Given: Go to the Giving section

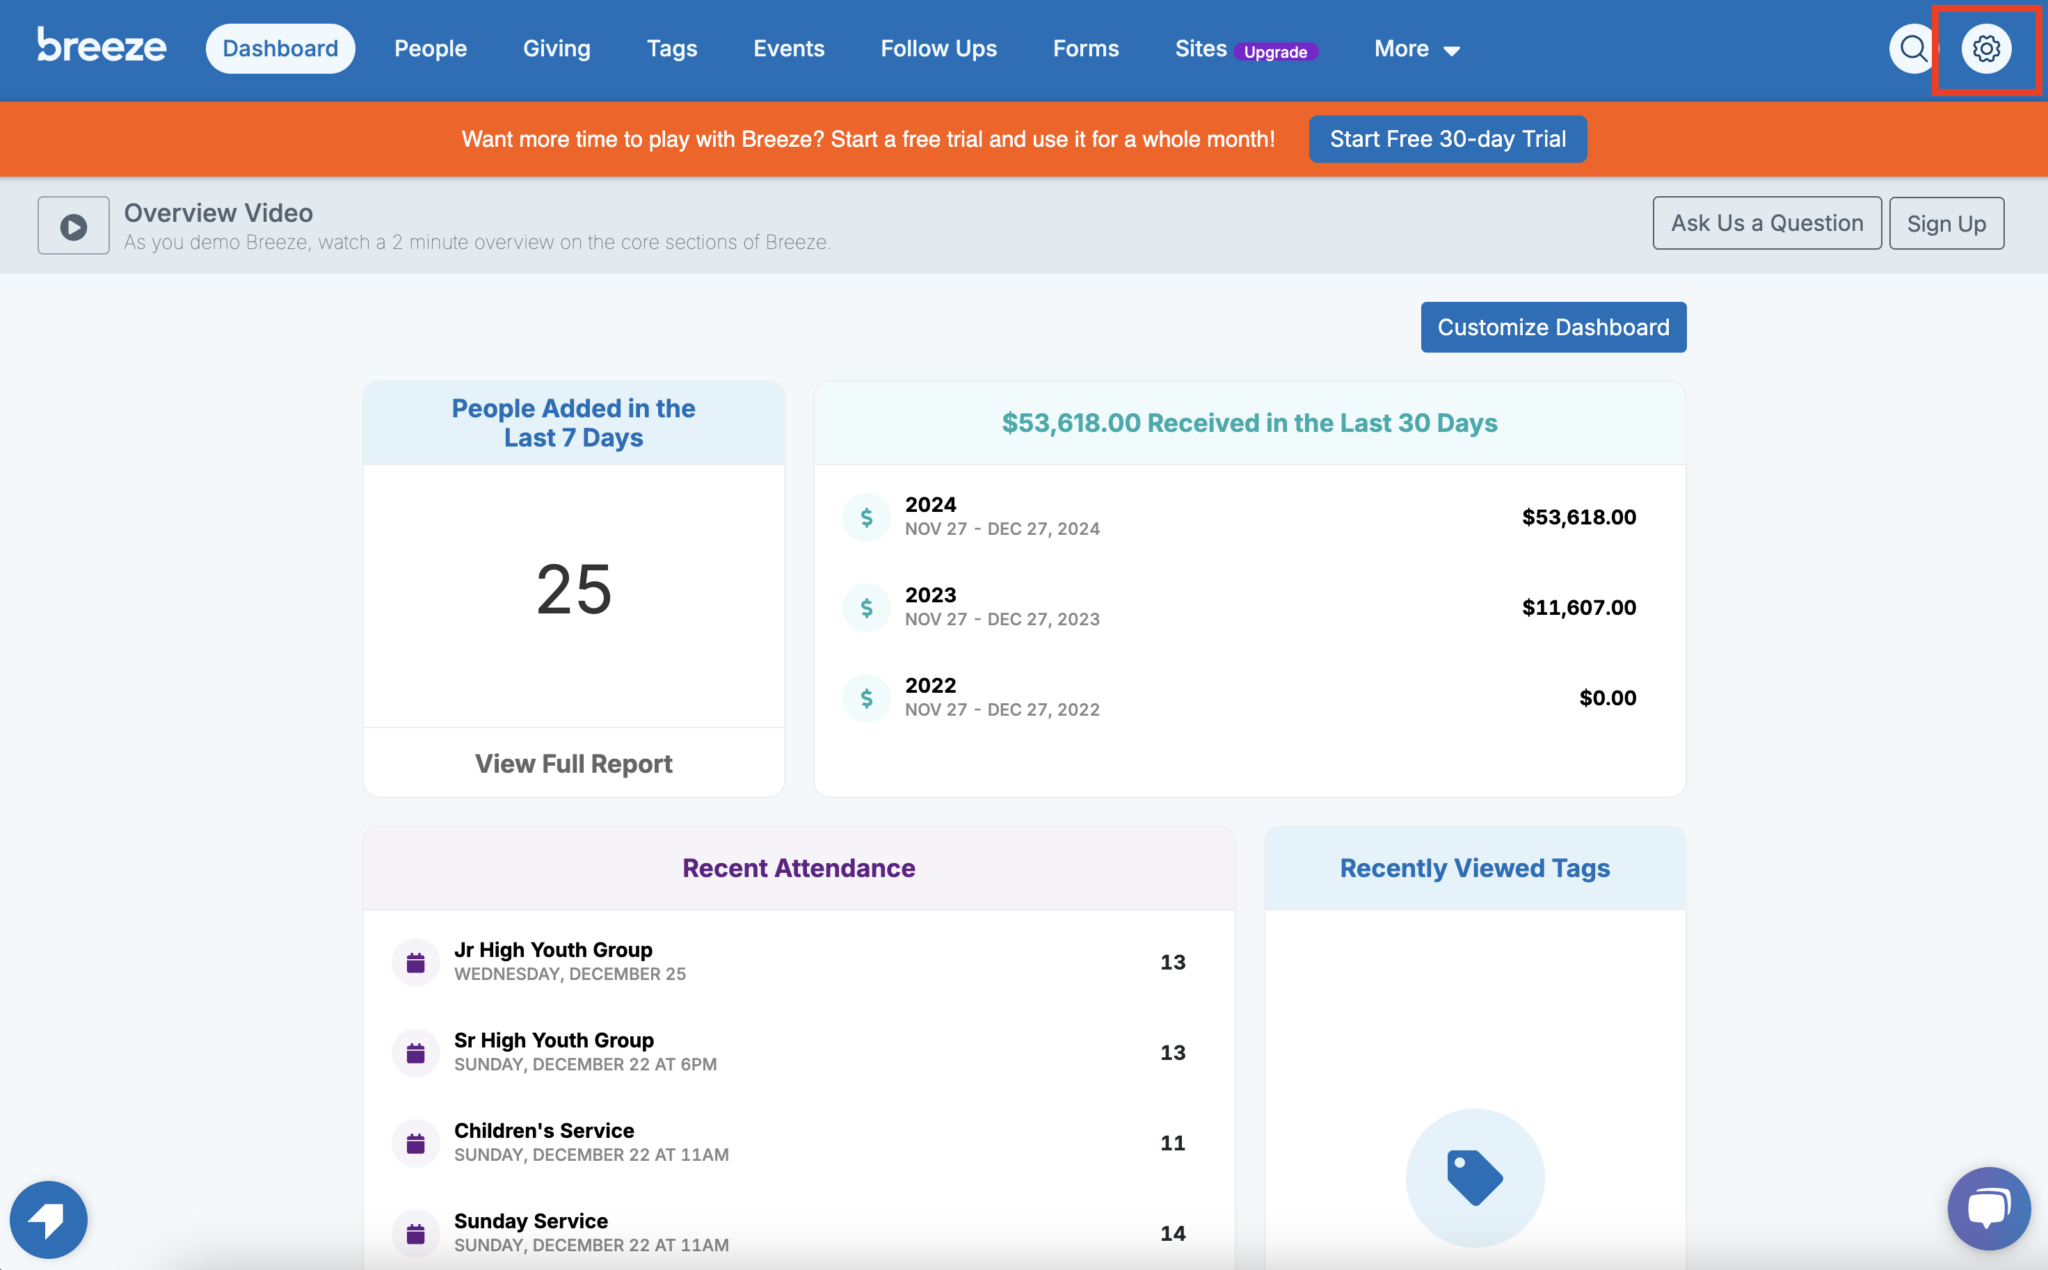Looking at the screenshot, I should (556, 49).
